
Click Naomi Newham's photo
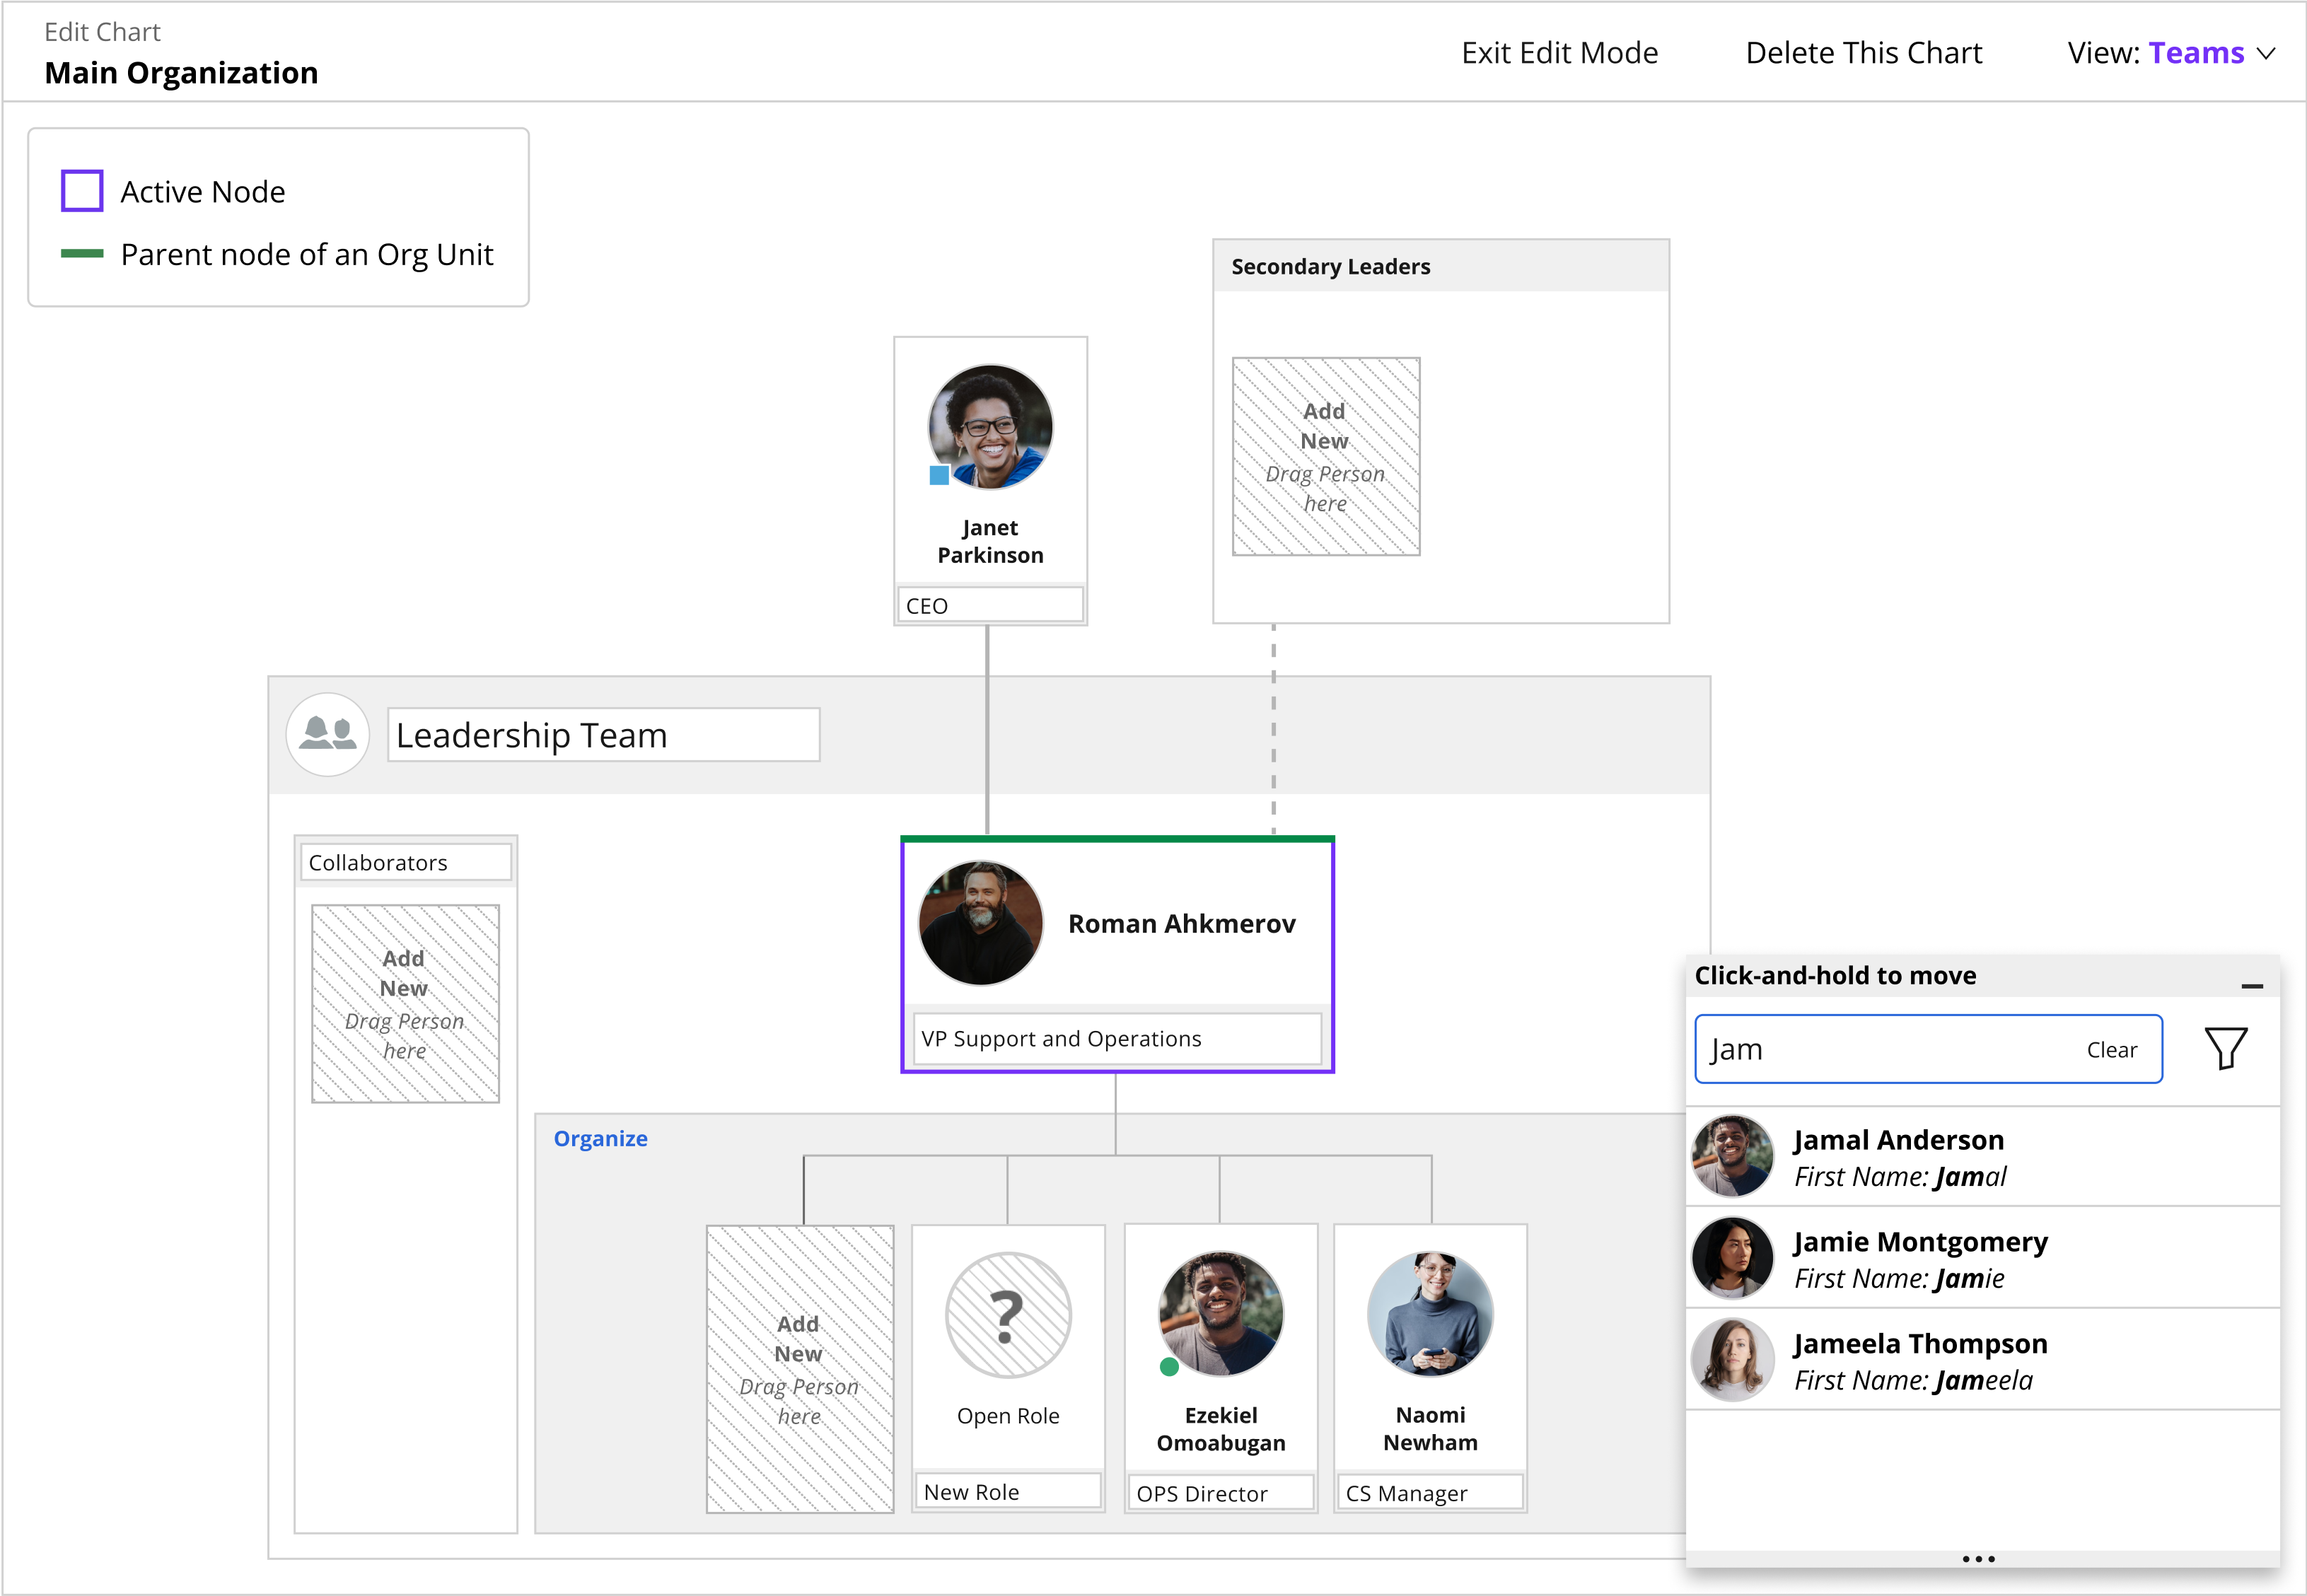(x=1431, y=1314)
